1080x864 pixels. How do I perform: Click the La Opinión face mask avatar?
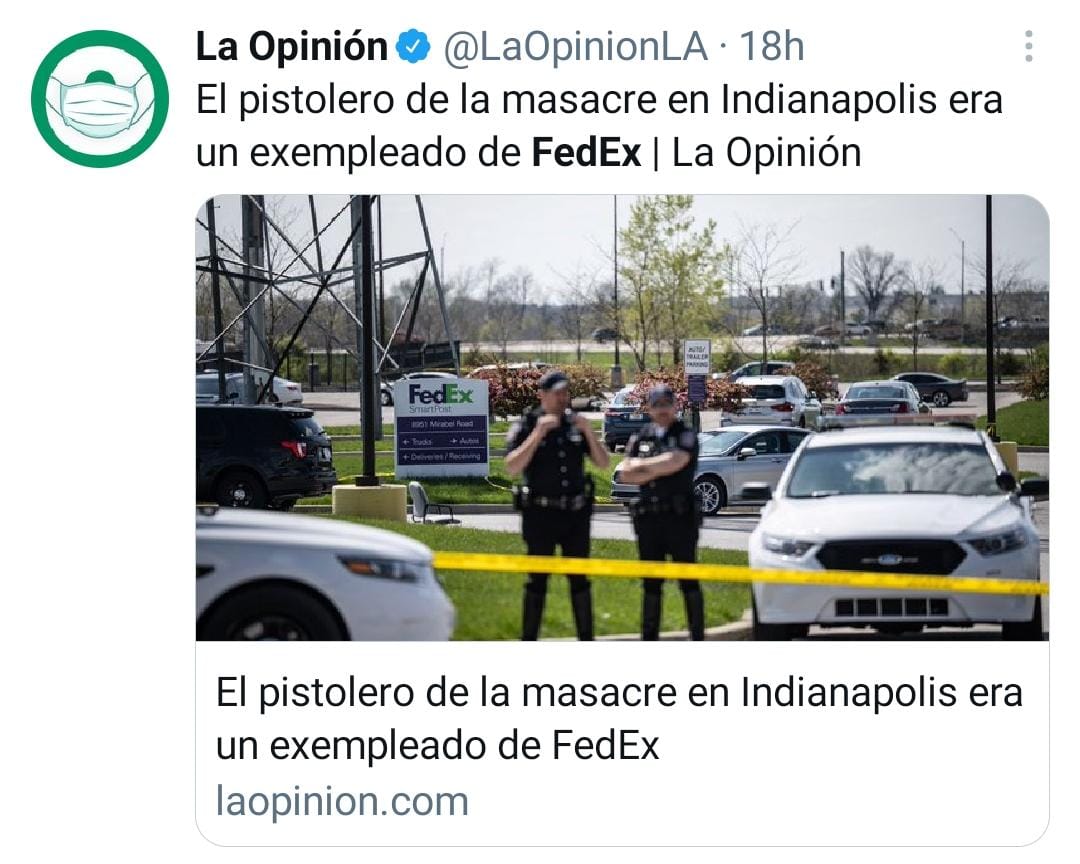(x=100, y=99)
